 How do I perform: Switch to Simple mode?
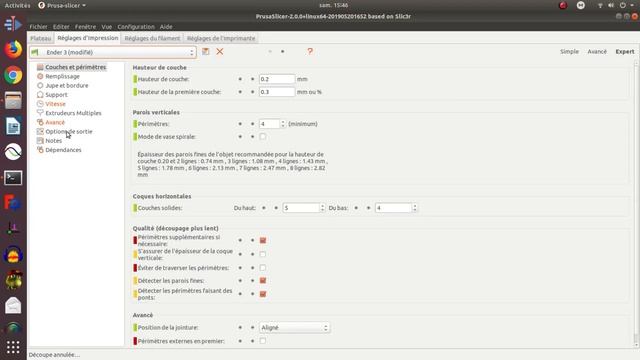coord(569,51)
